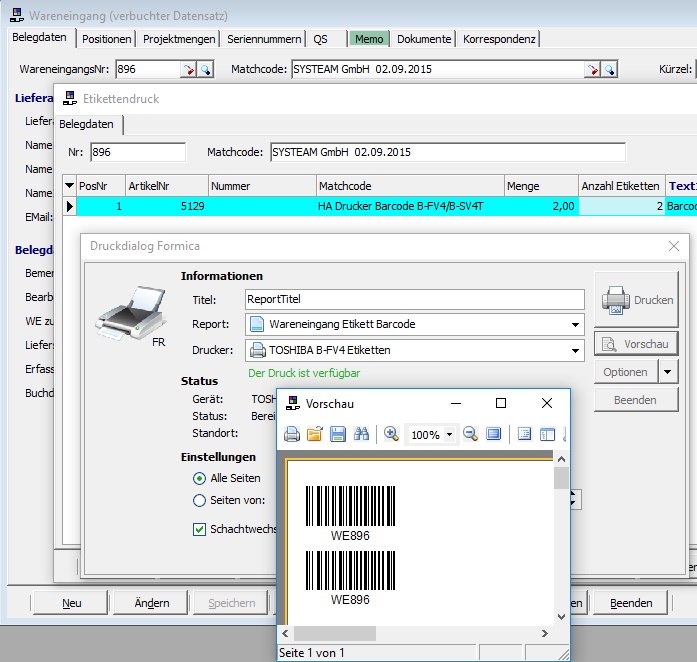Image resolution: width=697 pixels, height=662 pixels.
Task: Click the Neu button
Action: point(71,603)
